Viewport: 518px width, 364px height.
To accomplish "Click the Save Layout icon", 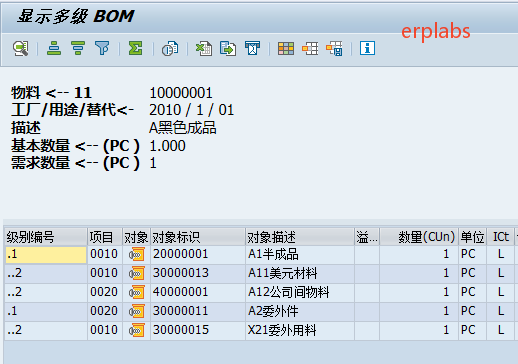I will point(334,49).
